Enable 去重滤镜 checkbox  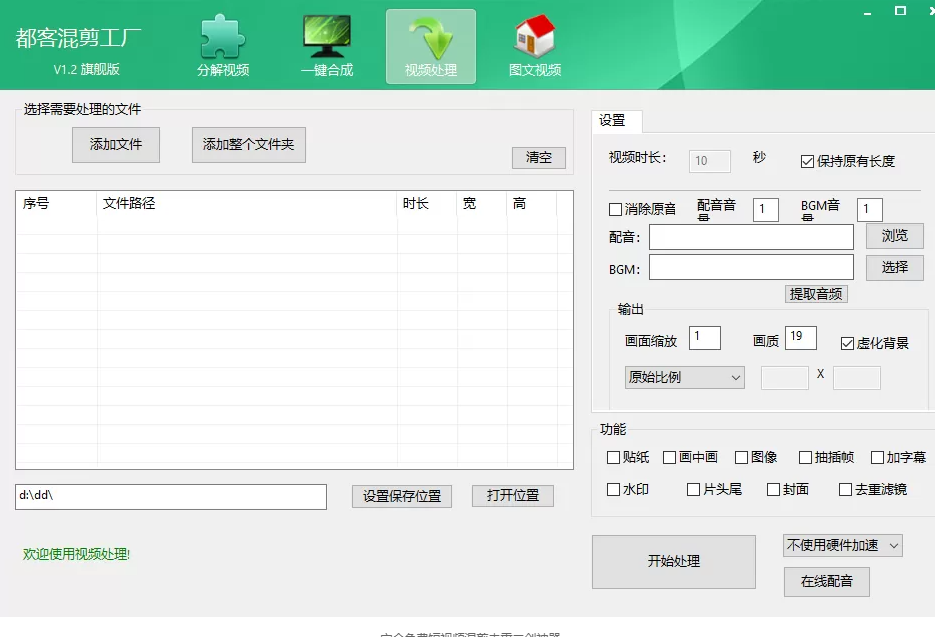845,490
